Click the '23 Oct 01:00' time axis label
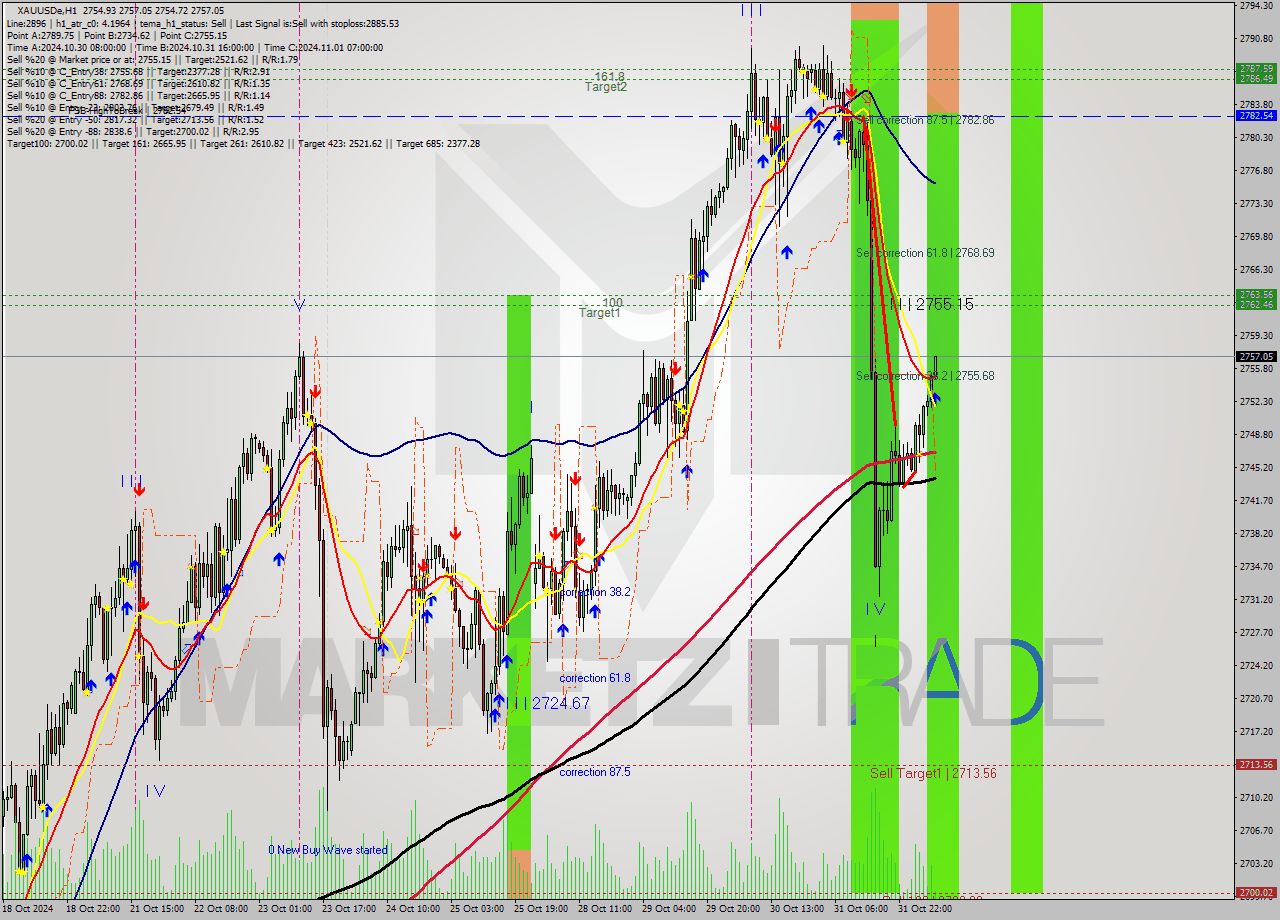 (285, 909)
